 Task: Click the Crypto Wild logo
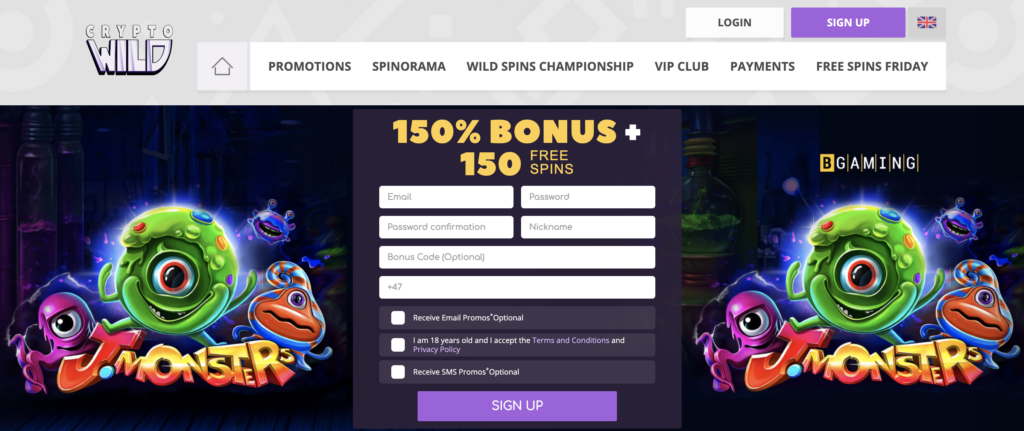[129, 49]
